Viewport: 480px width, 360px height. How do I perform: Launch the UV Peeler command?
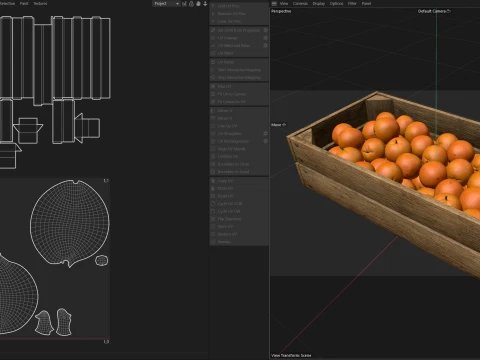[x=239, y=62]
